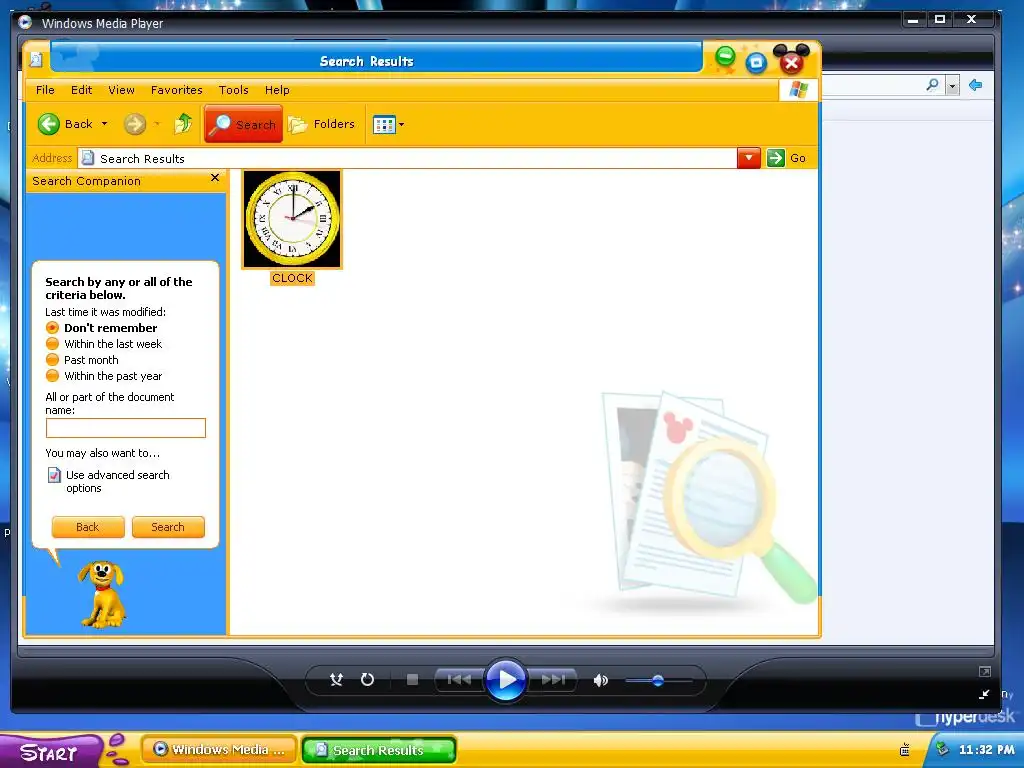Click the Media Player volume slider
The width and height of the screenshot is (1024, 768).
pos(658,680)
